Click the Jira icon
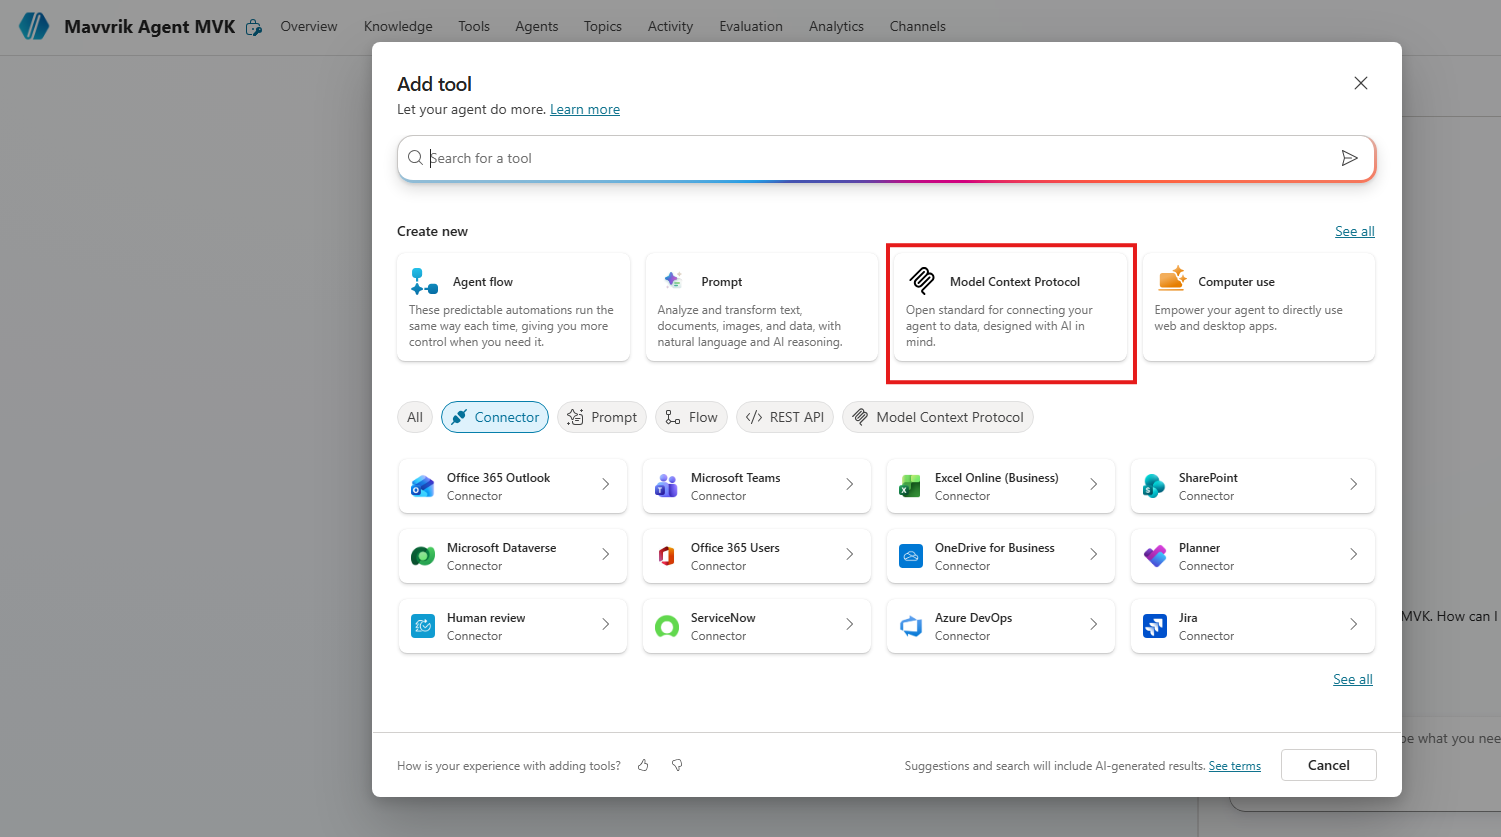Screen dimensions: 1501x837 tap(1154, 627)
